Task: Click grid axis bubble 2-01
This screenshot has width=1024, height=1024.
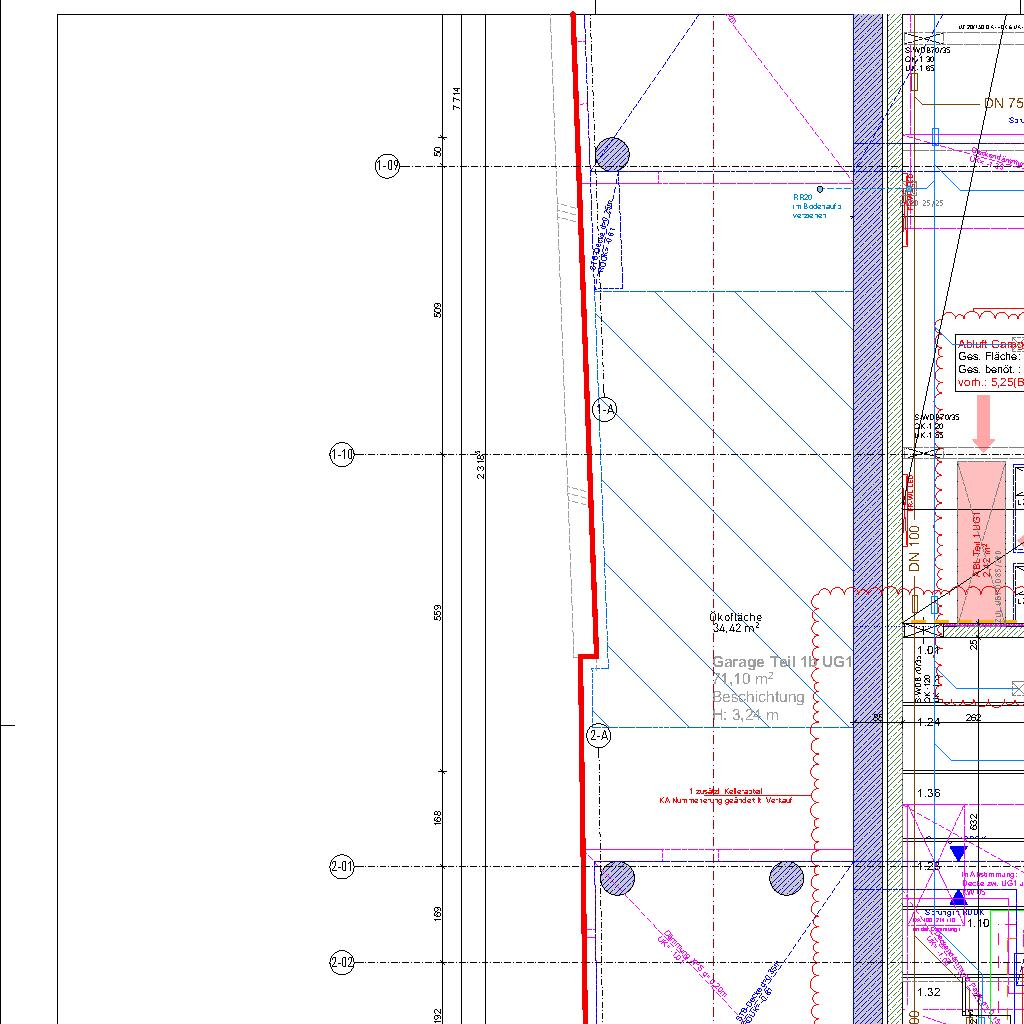Action: click(342, 867)
